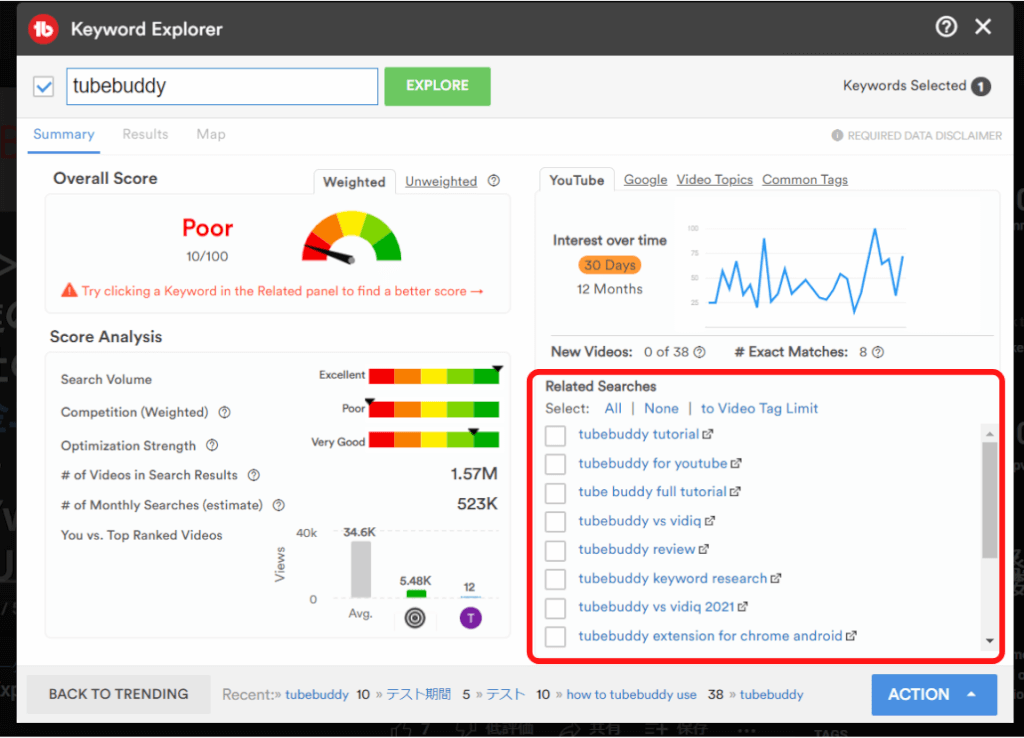This screenshot has width=1024, height=738.
Task: Select the Weighted score tab
Action: [x=354, y=182]
